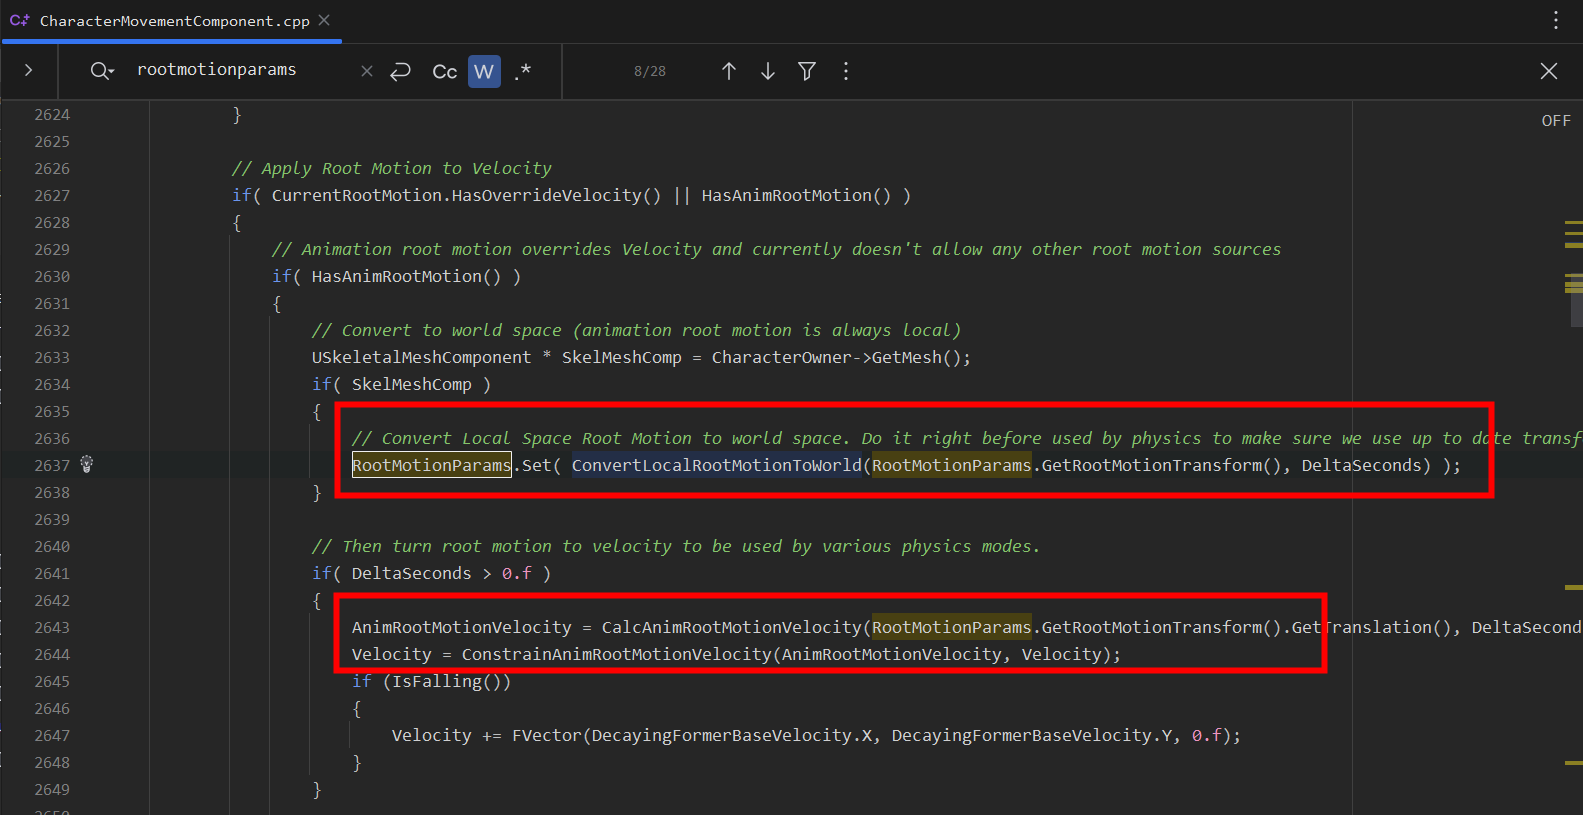Viewport: 1583px width, 815px height.
Task: Open the editor tab options kebab menu
Action: coord(1555,20)
